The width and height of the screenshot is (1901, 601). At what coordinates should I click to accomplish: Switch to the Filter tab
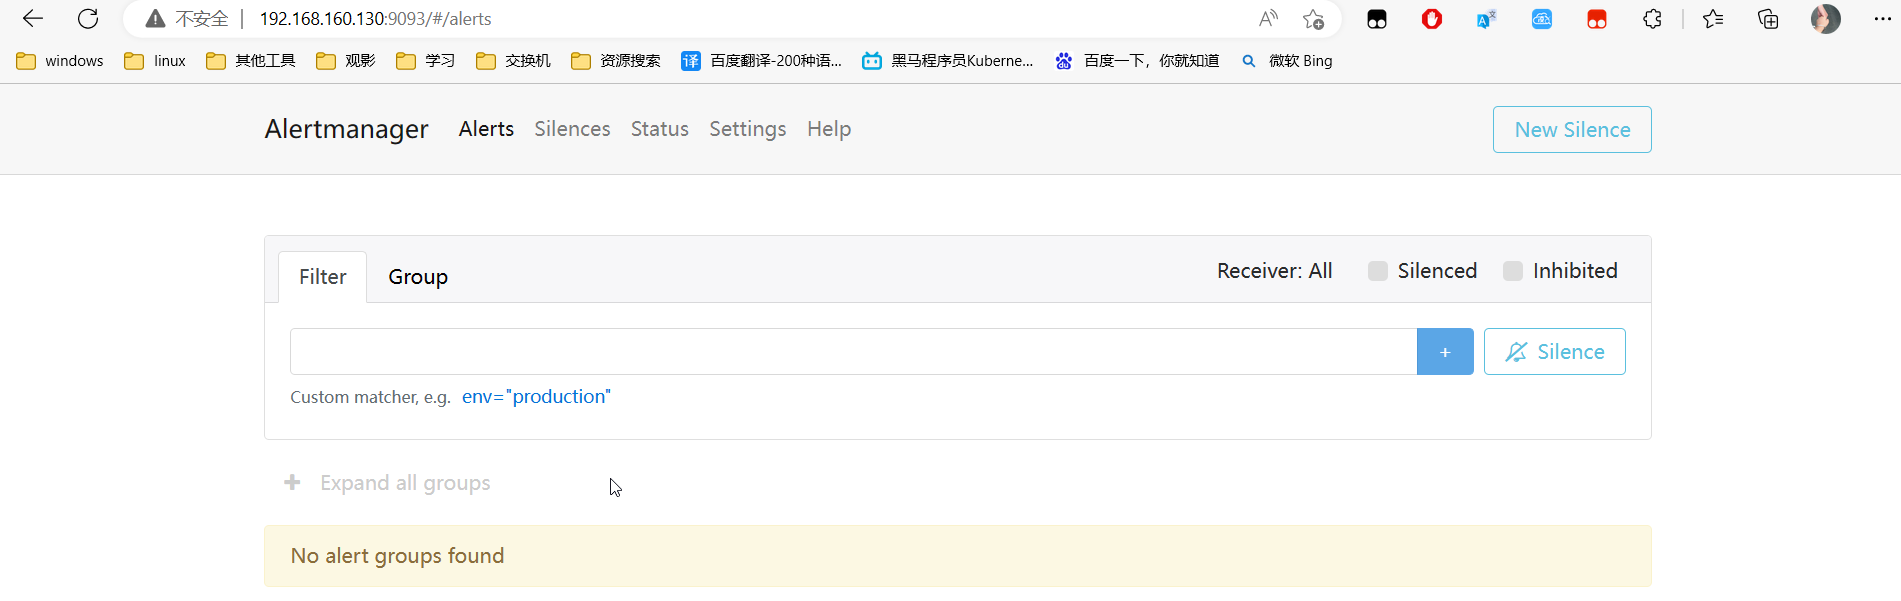[323, 277]
